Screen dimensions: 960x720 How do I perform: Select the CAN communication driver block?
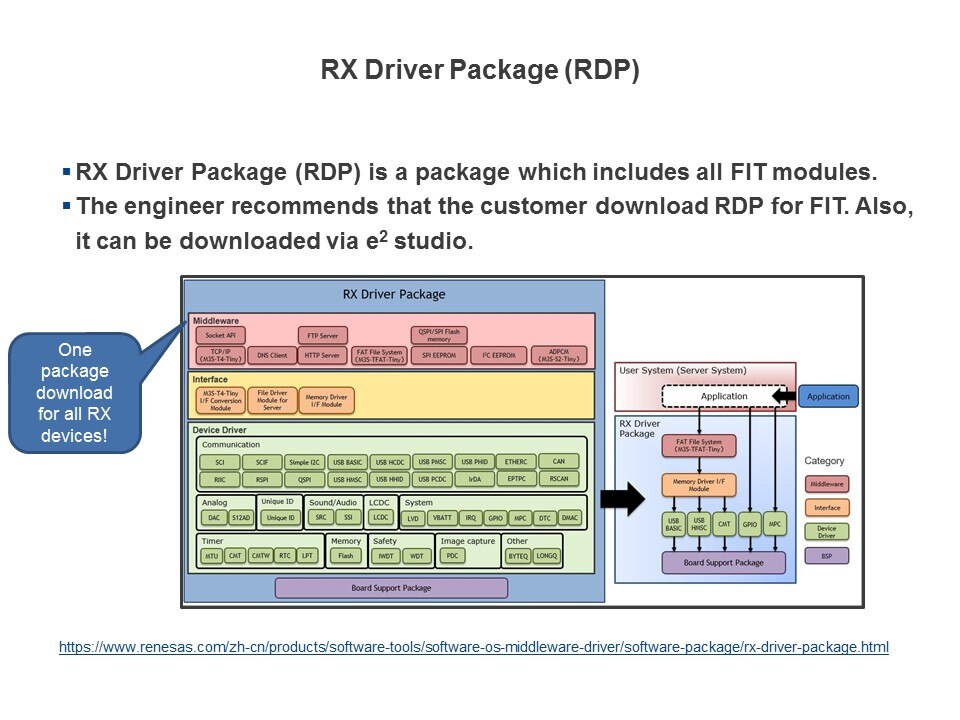coord(558,462)
